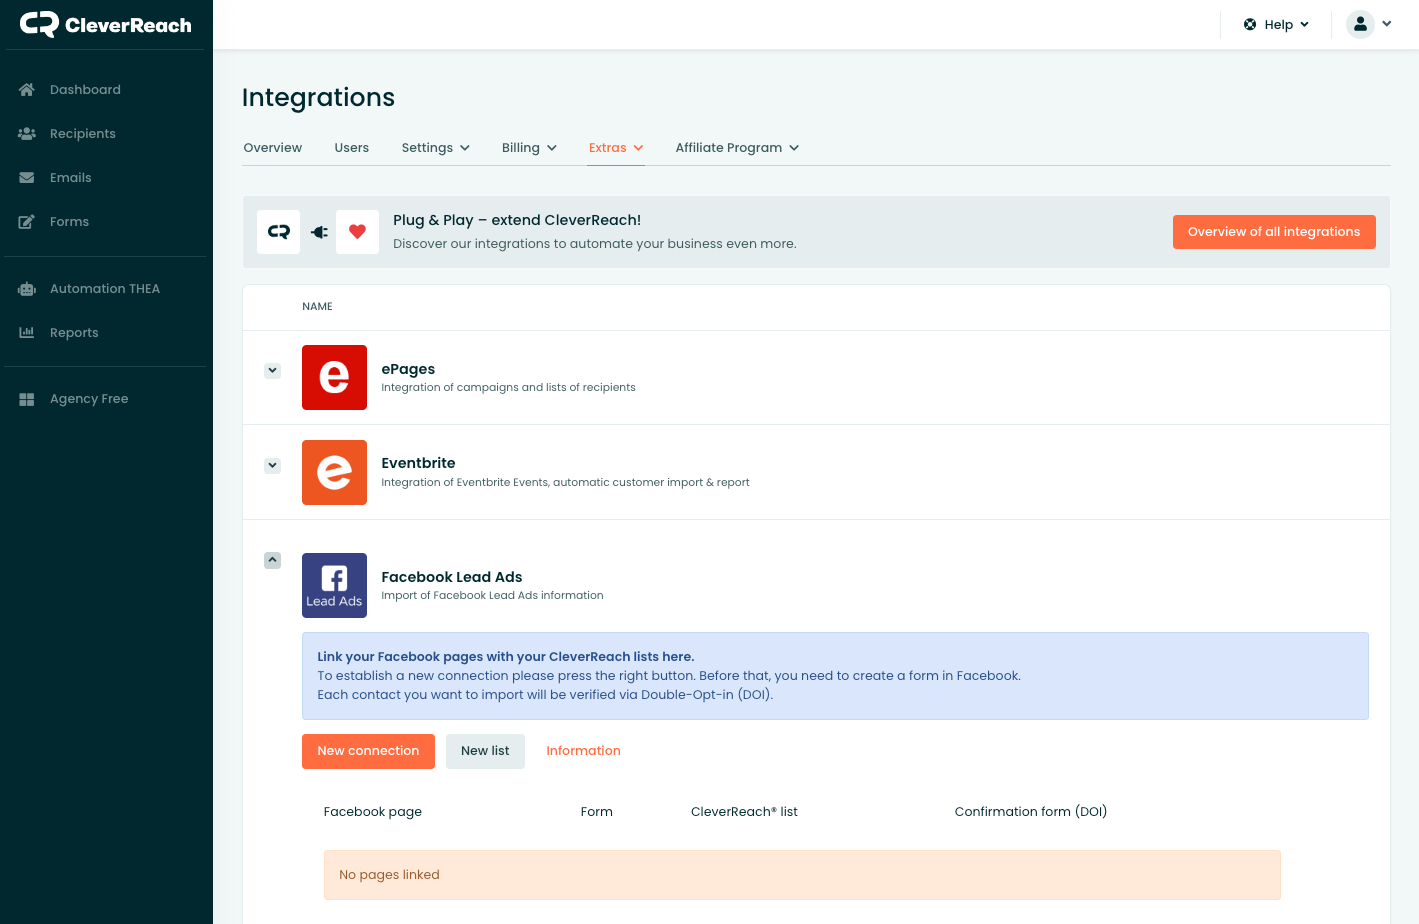Image resolution: width=1419 pixels, height=924 pixels.
Task: Click the NAME column header
Action: click(x=317, y=307)
